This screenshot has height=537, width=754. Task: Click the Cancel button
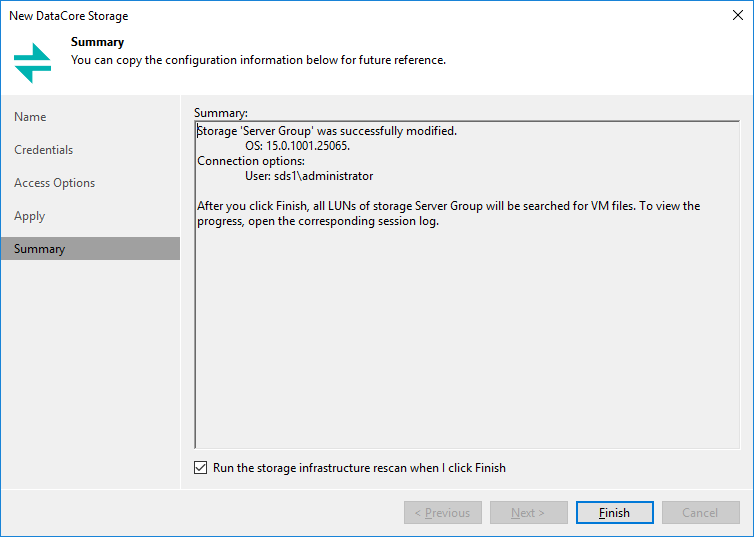(x=700, y=512)
